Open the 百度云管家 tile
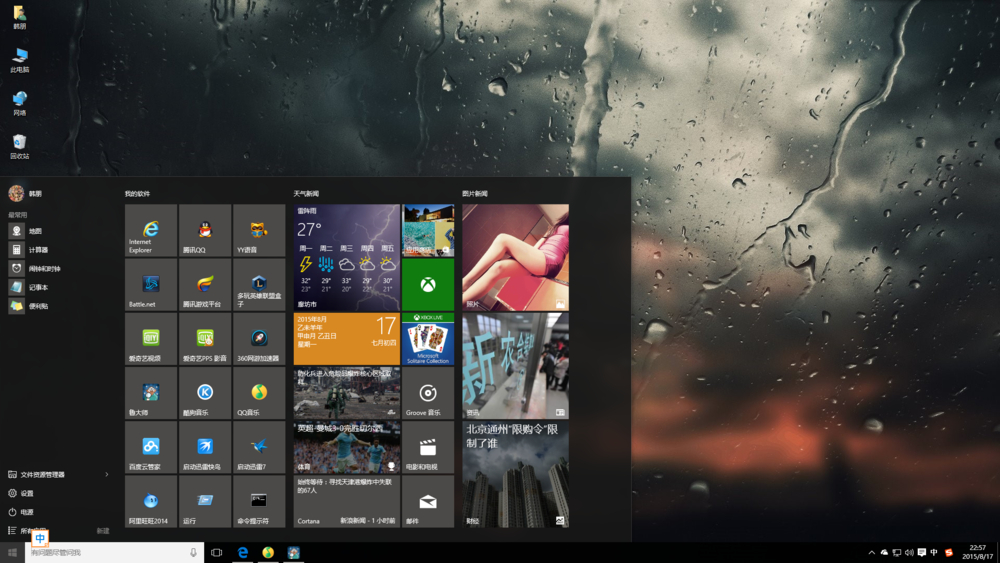 coord(151,447)
